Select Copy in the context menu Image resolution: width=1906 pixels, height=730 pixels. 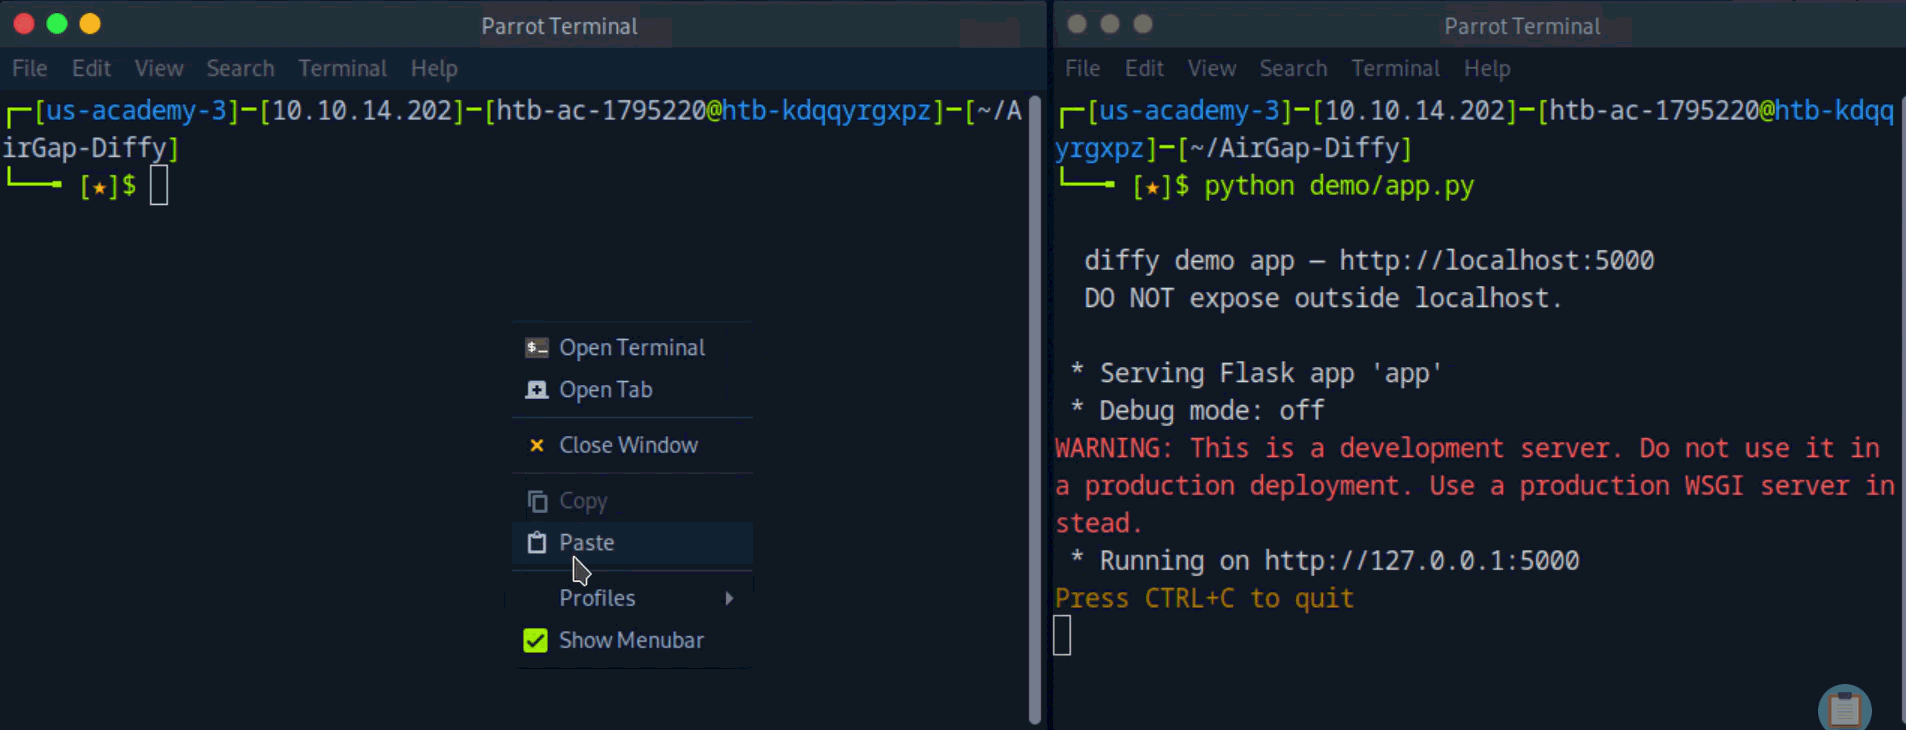pyautogui.click(x=632, y=501)
